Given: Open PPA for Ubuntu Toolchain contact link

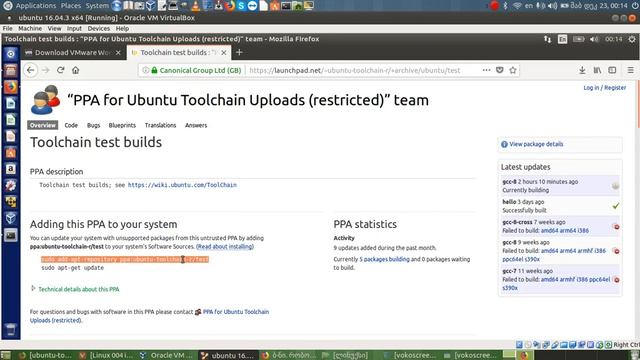Looking at the screenshot, I should coord(149,316).
